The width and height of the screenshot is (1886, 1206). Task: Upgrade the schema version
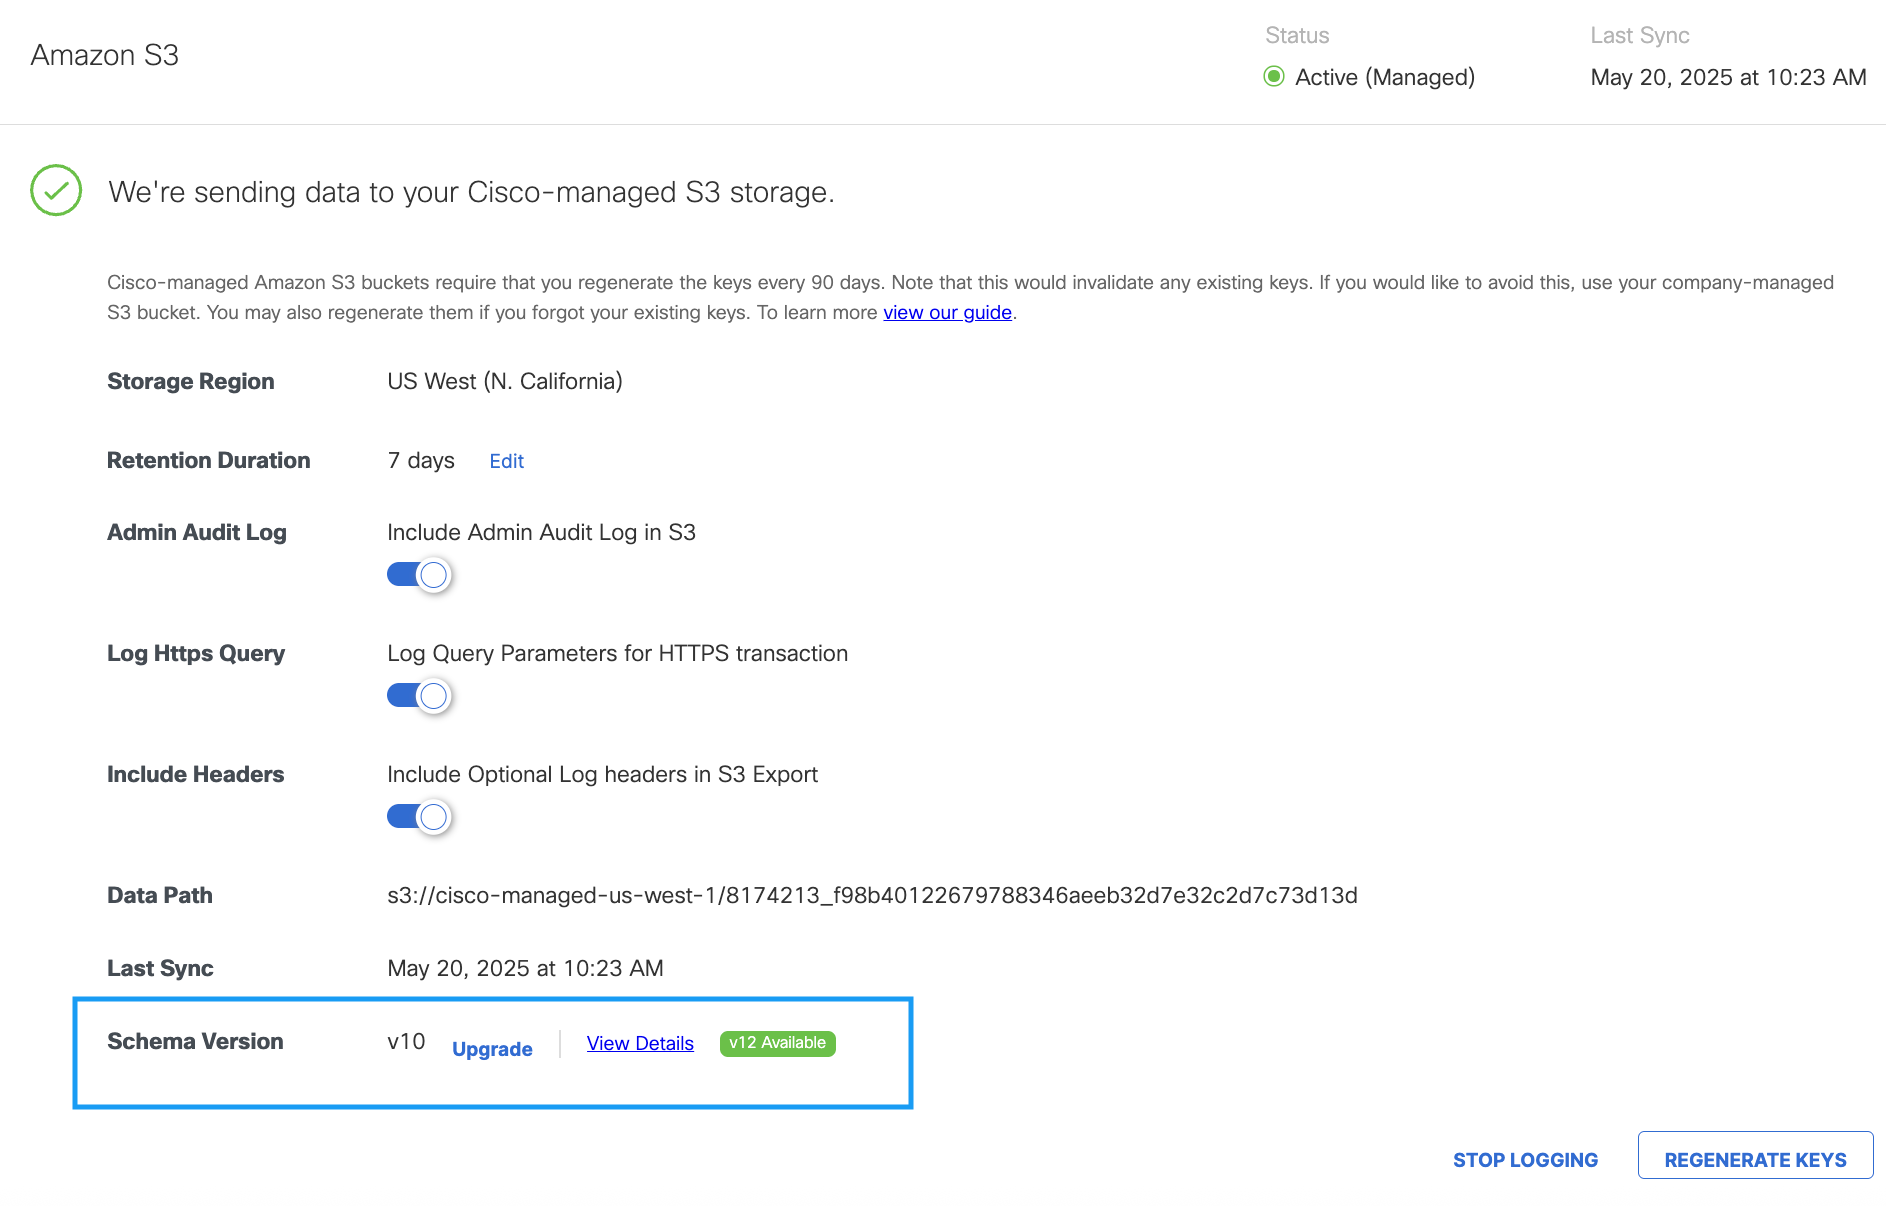492,1049
